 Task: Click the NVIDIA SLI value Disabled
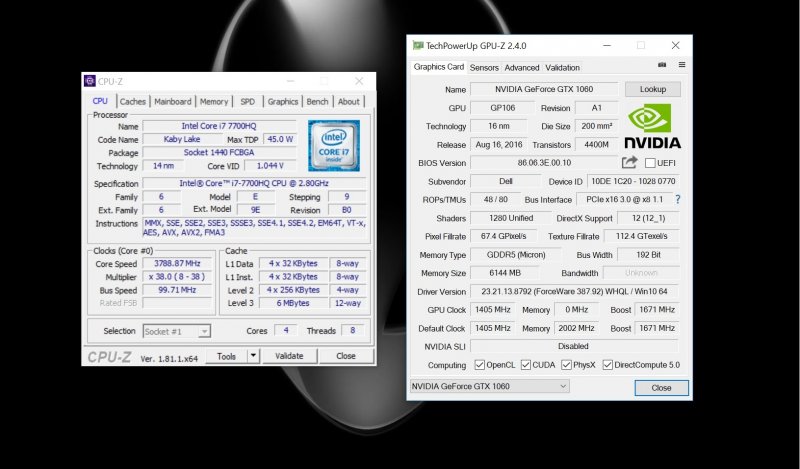pyautogui.click(x=574, y=346)
